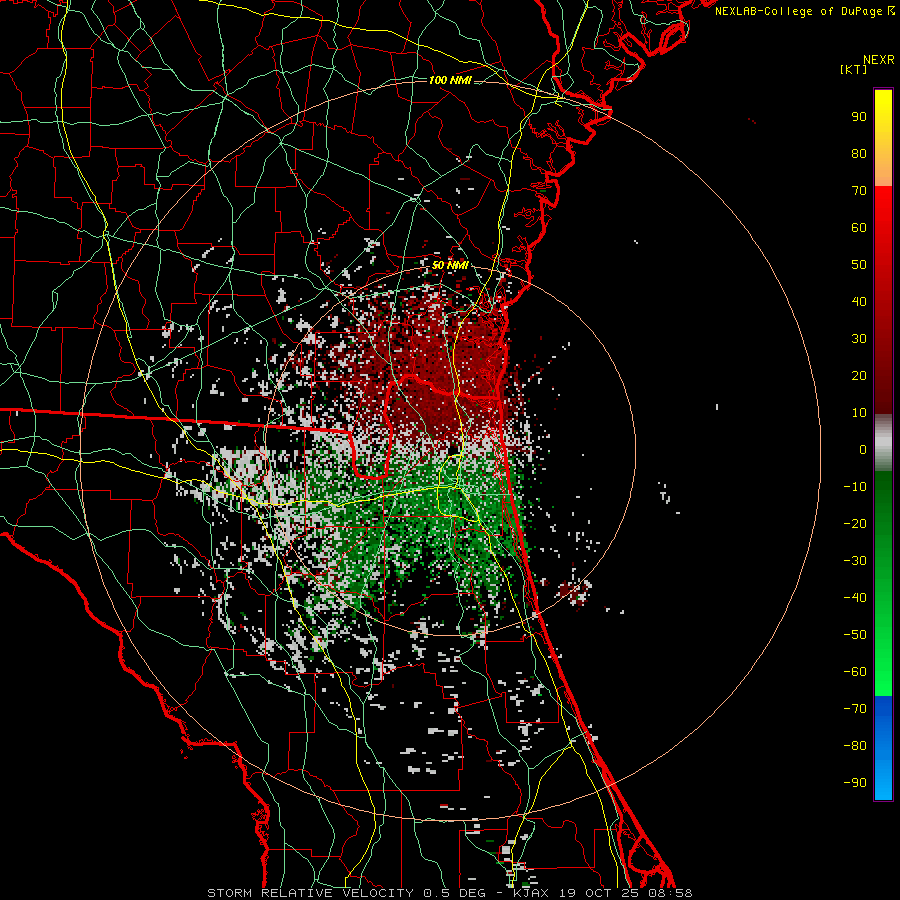
Task: Select the 40 tick label on the velocity scale
Action: 859,302
